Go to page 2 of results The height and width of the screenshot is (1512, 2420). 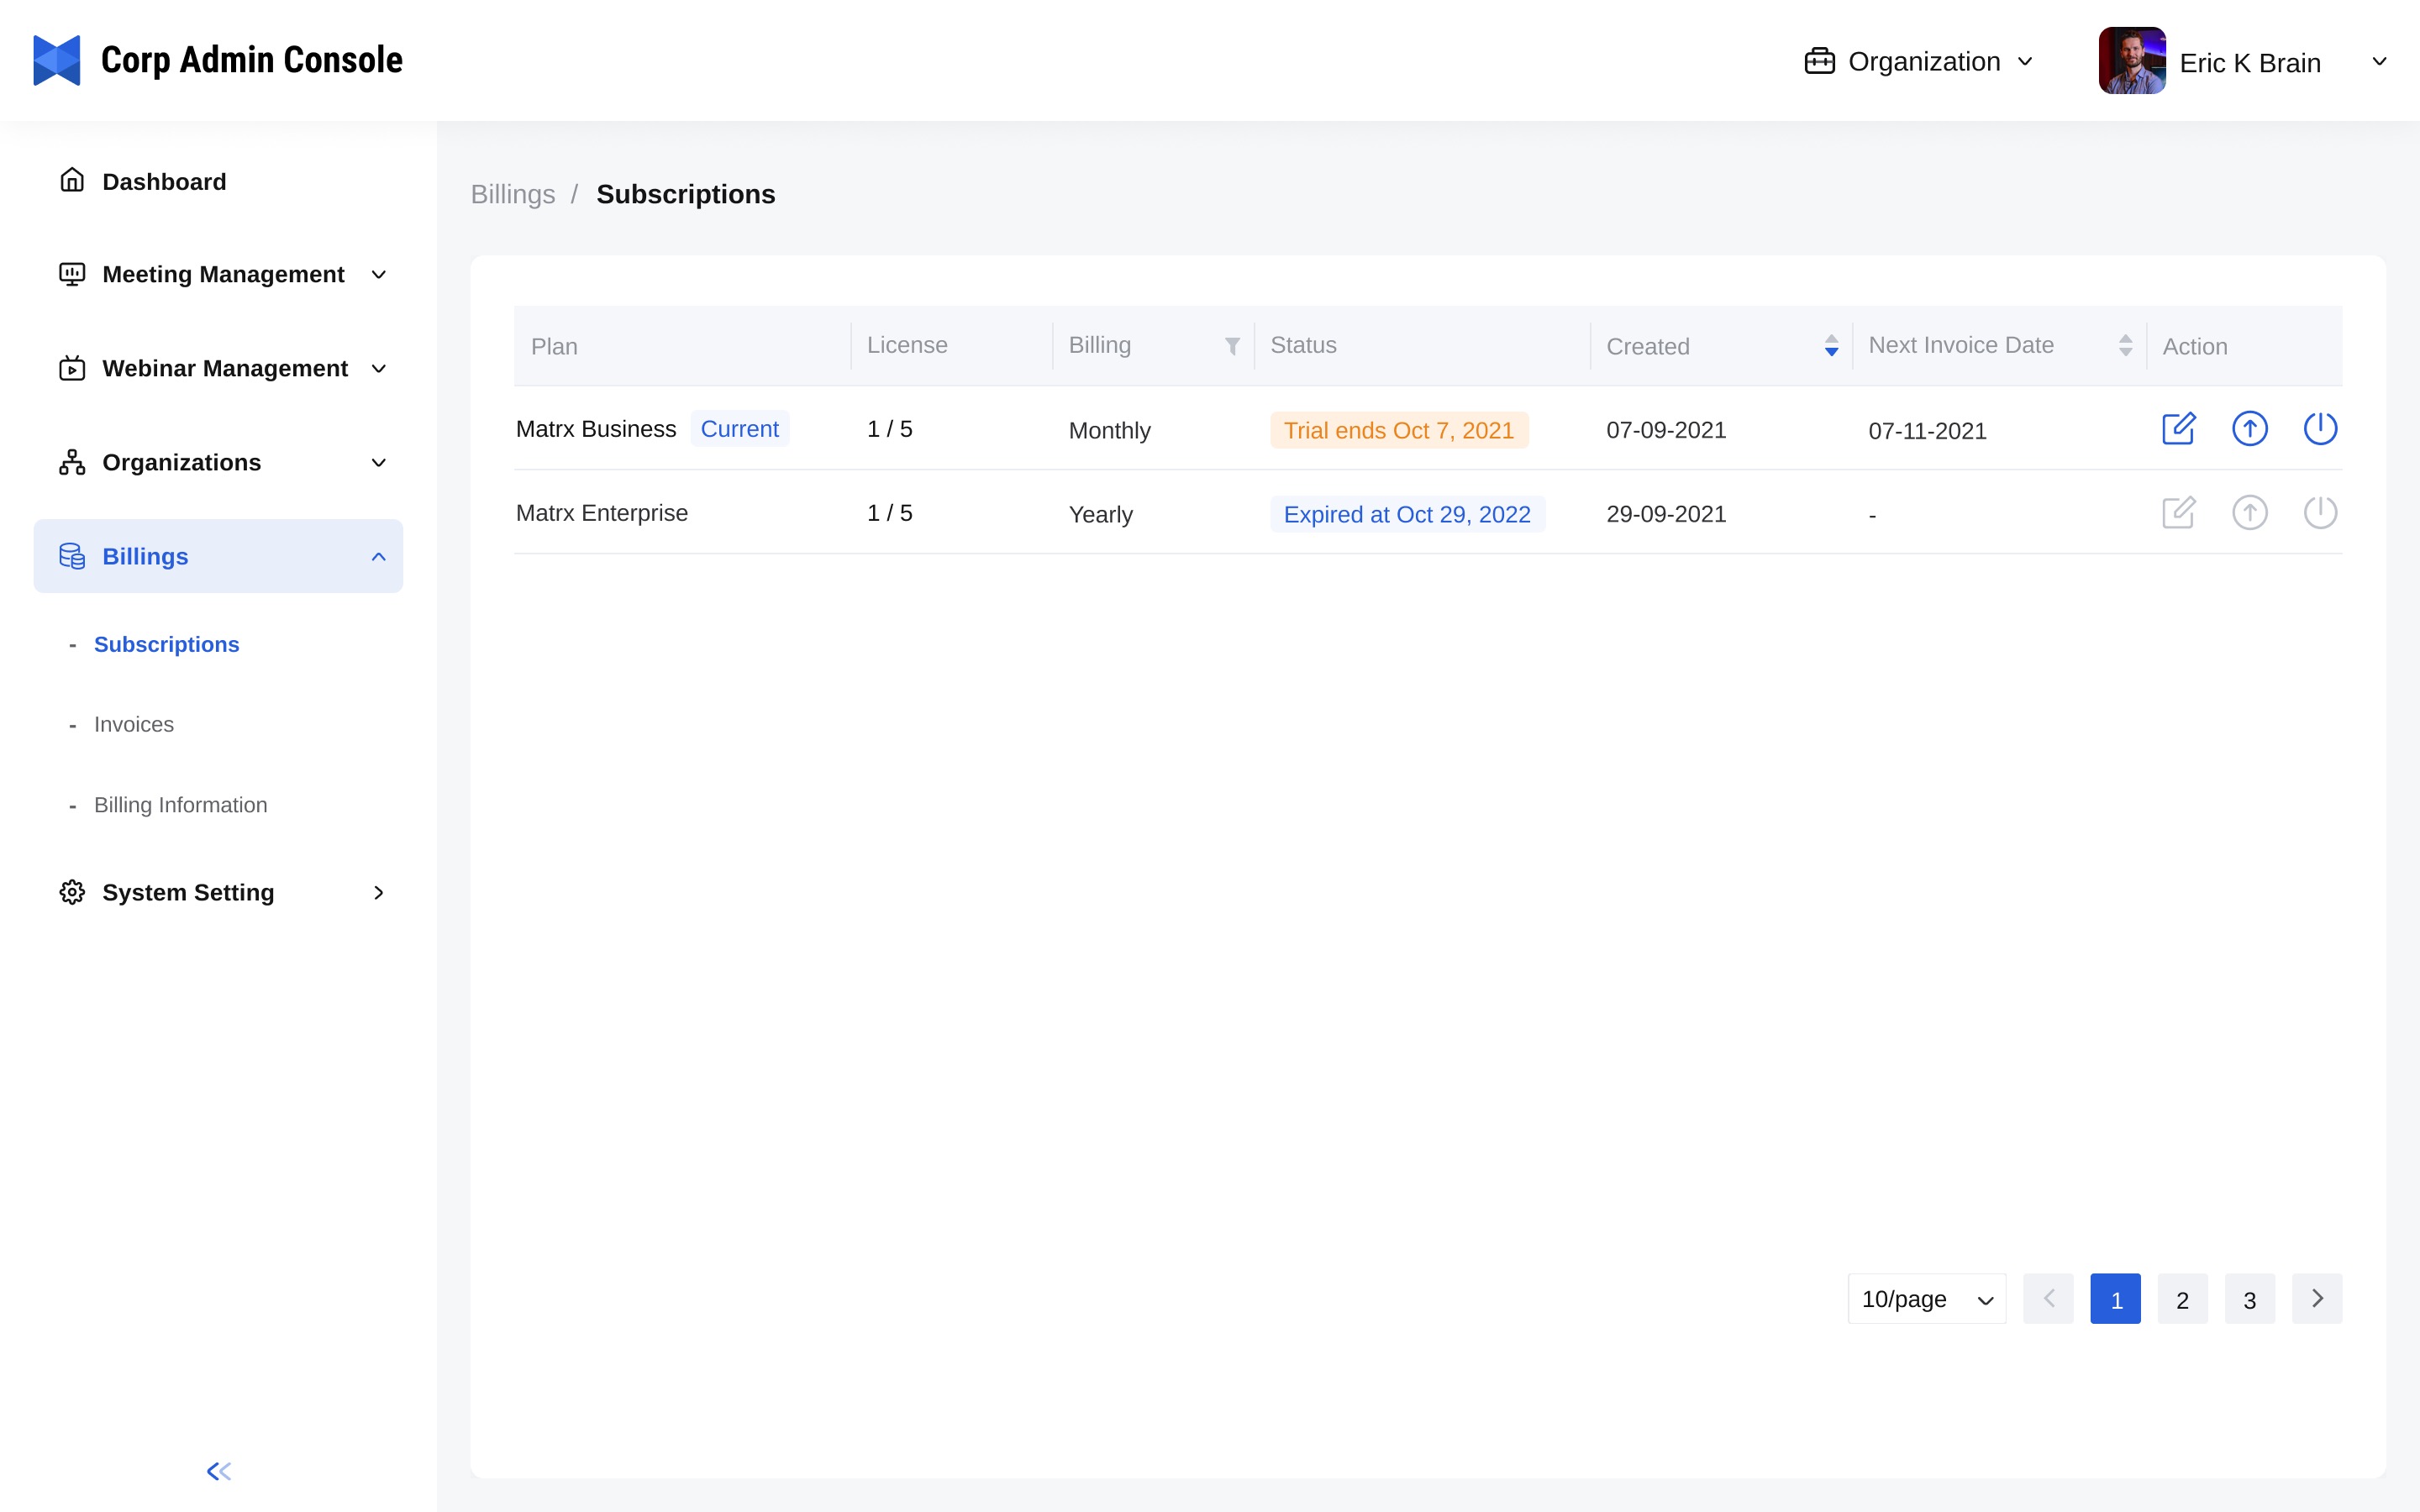tap(2182, 1299)
